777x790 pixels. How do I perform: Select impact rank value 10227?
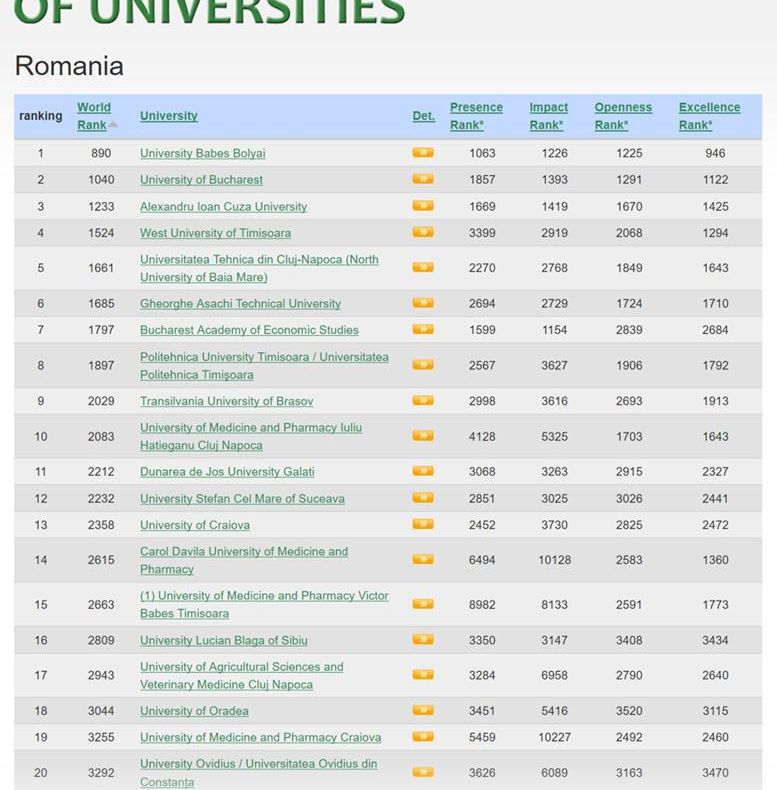[x=554, y=738]
